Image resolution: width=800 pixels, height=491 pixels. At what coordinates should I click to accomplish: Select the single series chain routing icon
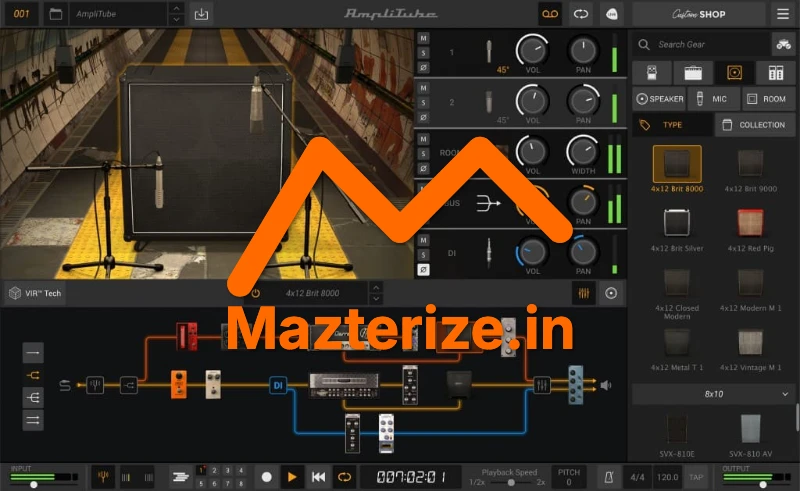pyautogui.click(x=33, y=353)
